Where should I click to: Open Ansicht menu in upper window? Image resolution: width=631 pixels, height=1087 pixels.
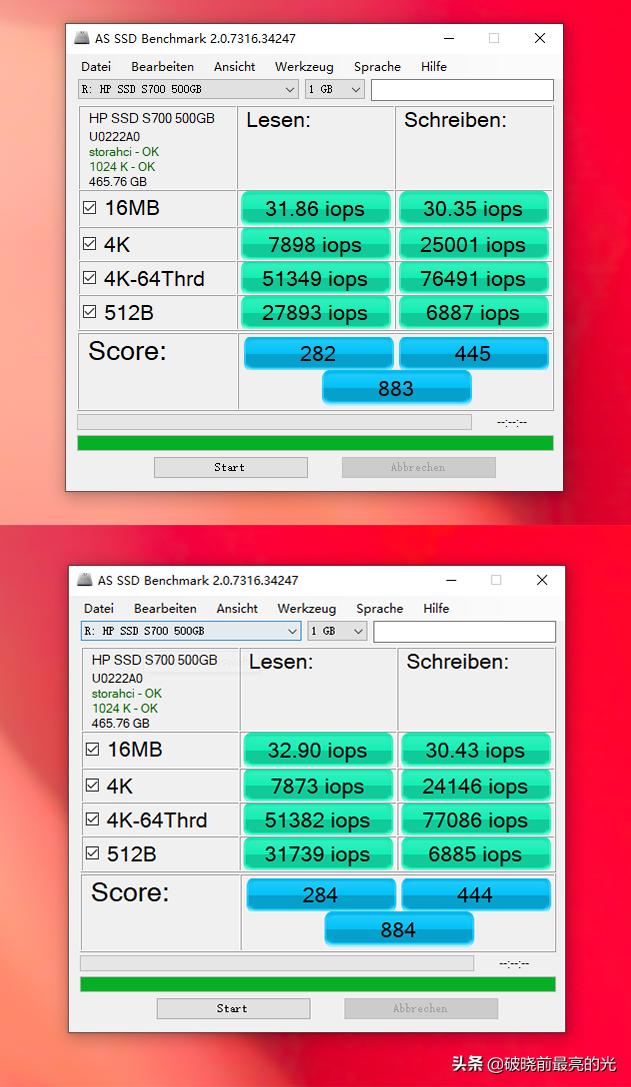point(234,67)
